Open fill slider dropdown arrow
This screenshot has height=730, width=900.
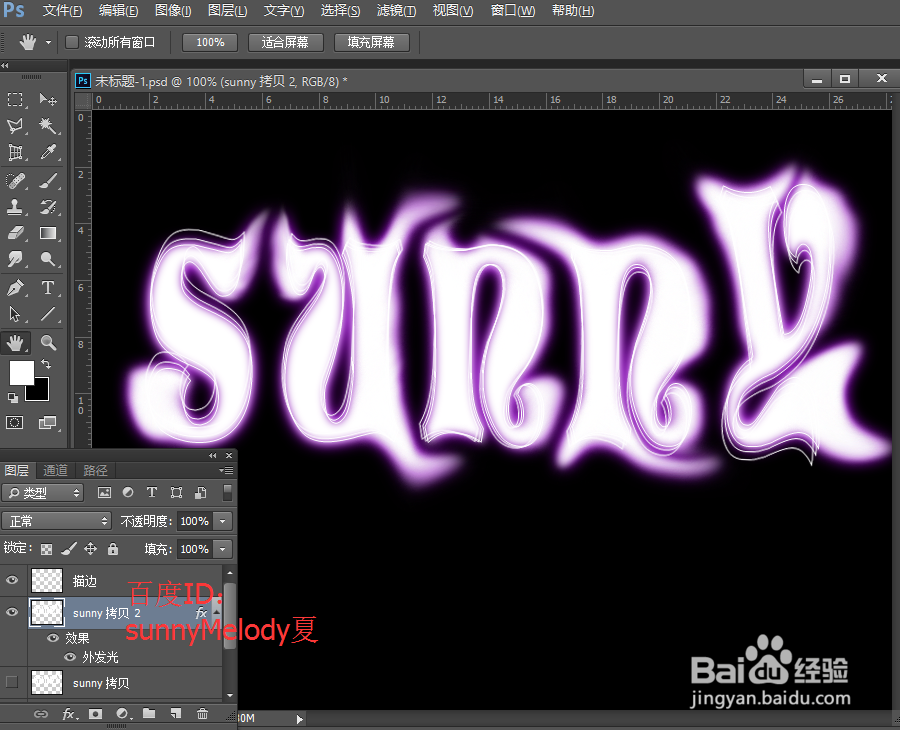coord(223,549)
